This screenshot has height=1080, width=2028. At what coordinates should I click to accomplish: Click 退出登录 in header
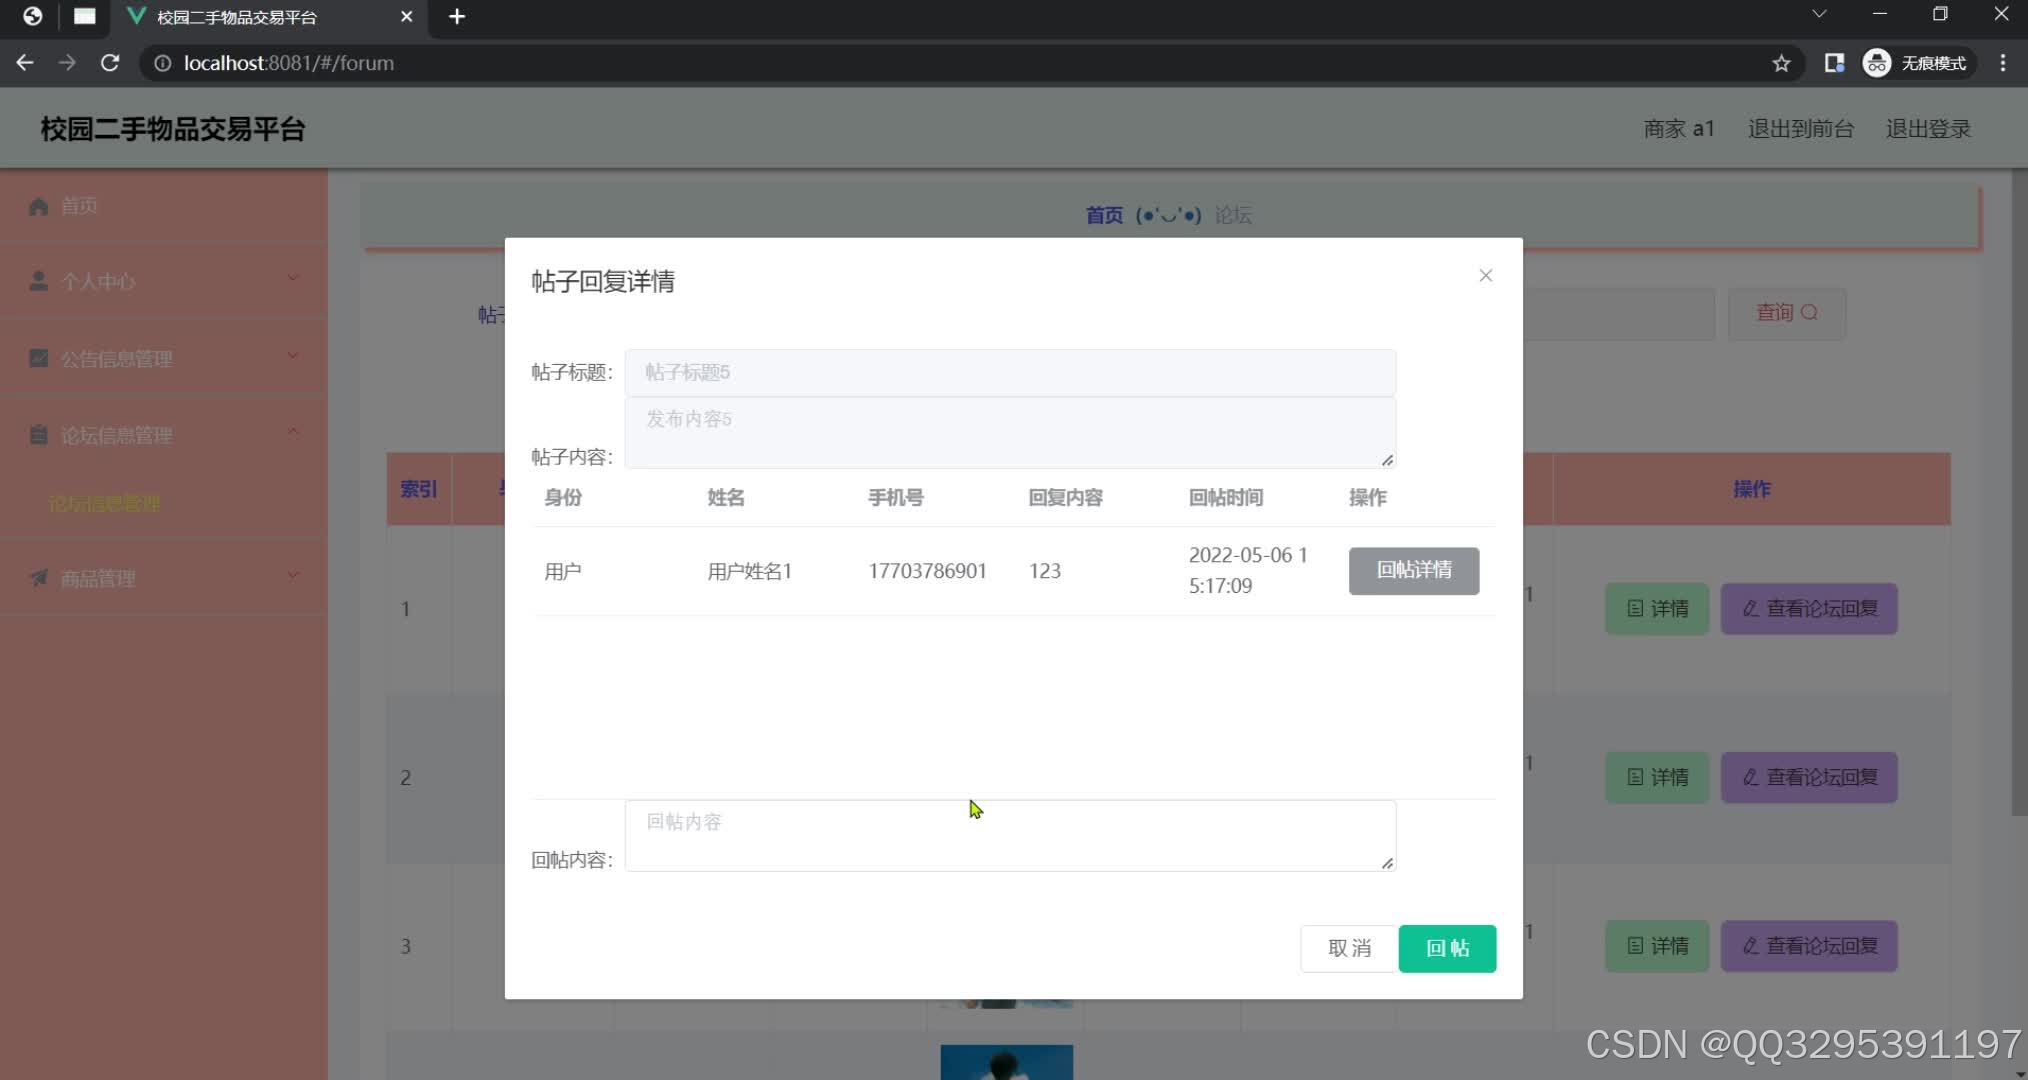coord(1928,129)
